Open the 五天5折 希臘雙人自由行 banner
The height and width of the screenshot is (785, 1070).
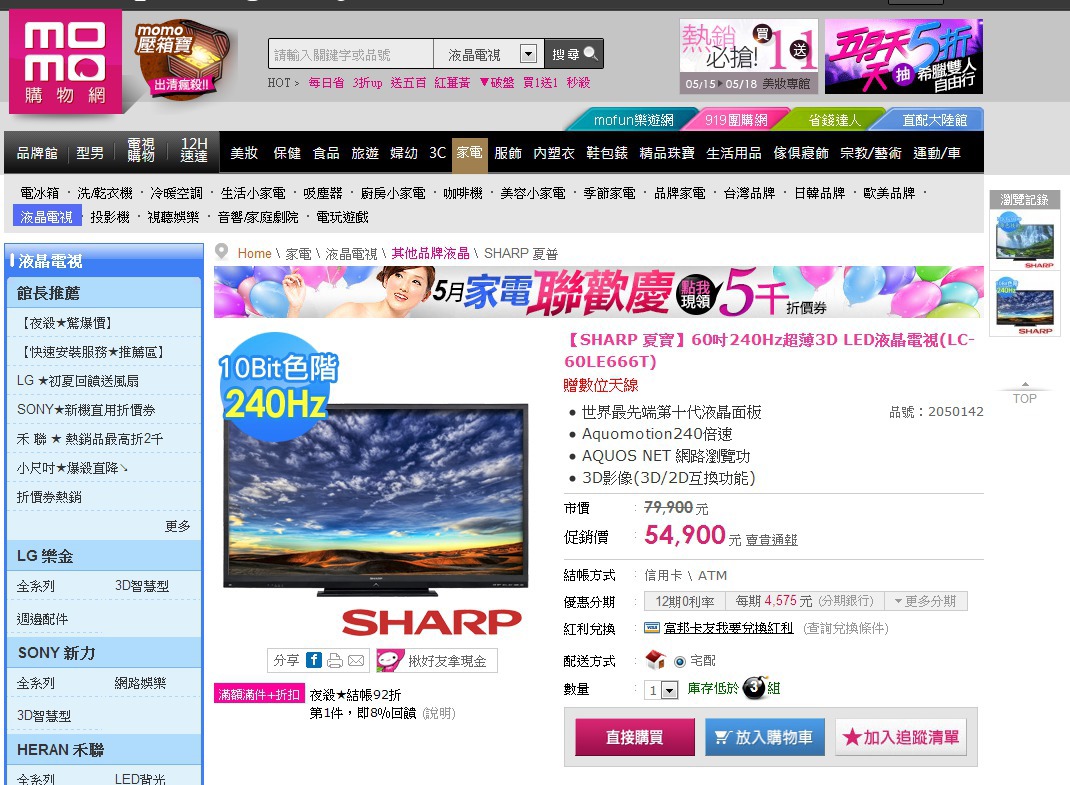[903, 56]
